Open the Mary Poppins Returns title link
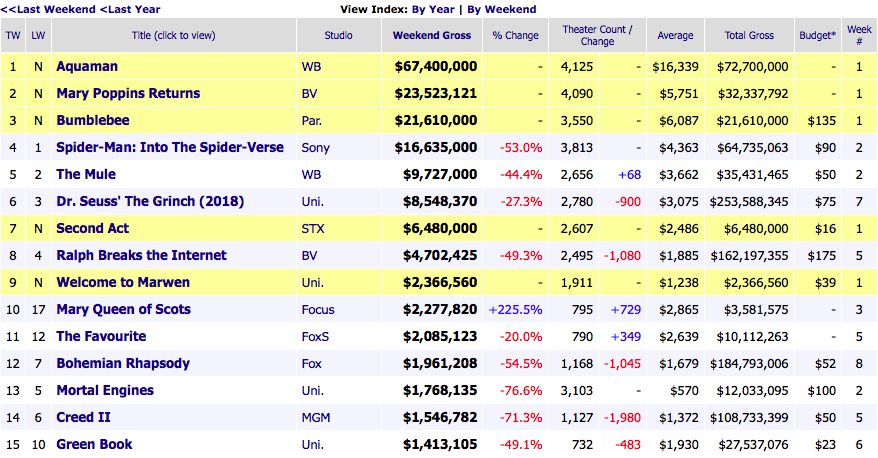Viewport: 878px width, 458px height. [128, 94]
